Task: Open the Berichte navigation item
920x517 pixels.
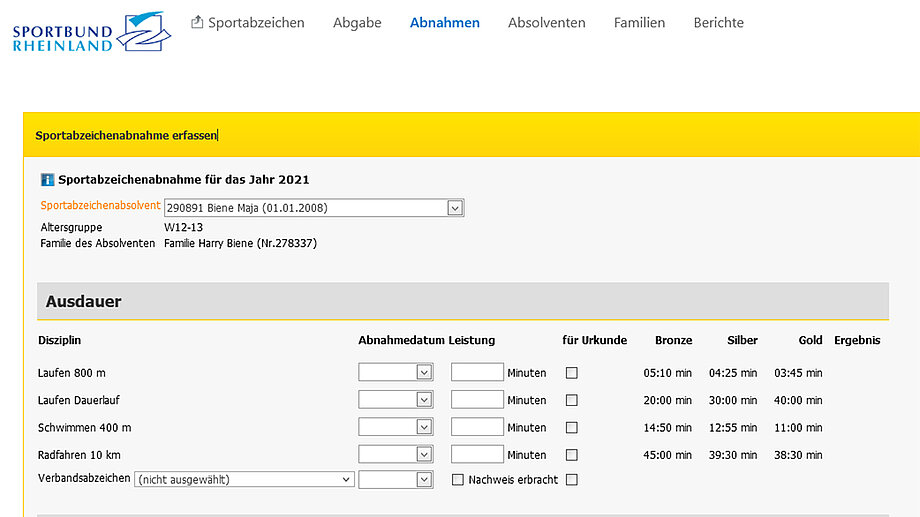Action: click(x=718, y=22)
